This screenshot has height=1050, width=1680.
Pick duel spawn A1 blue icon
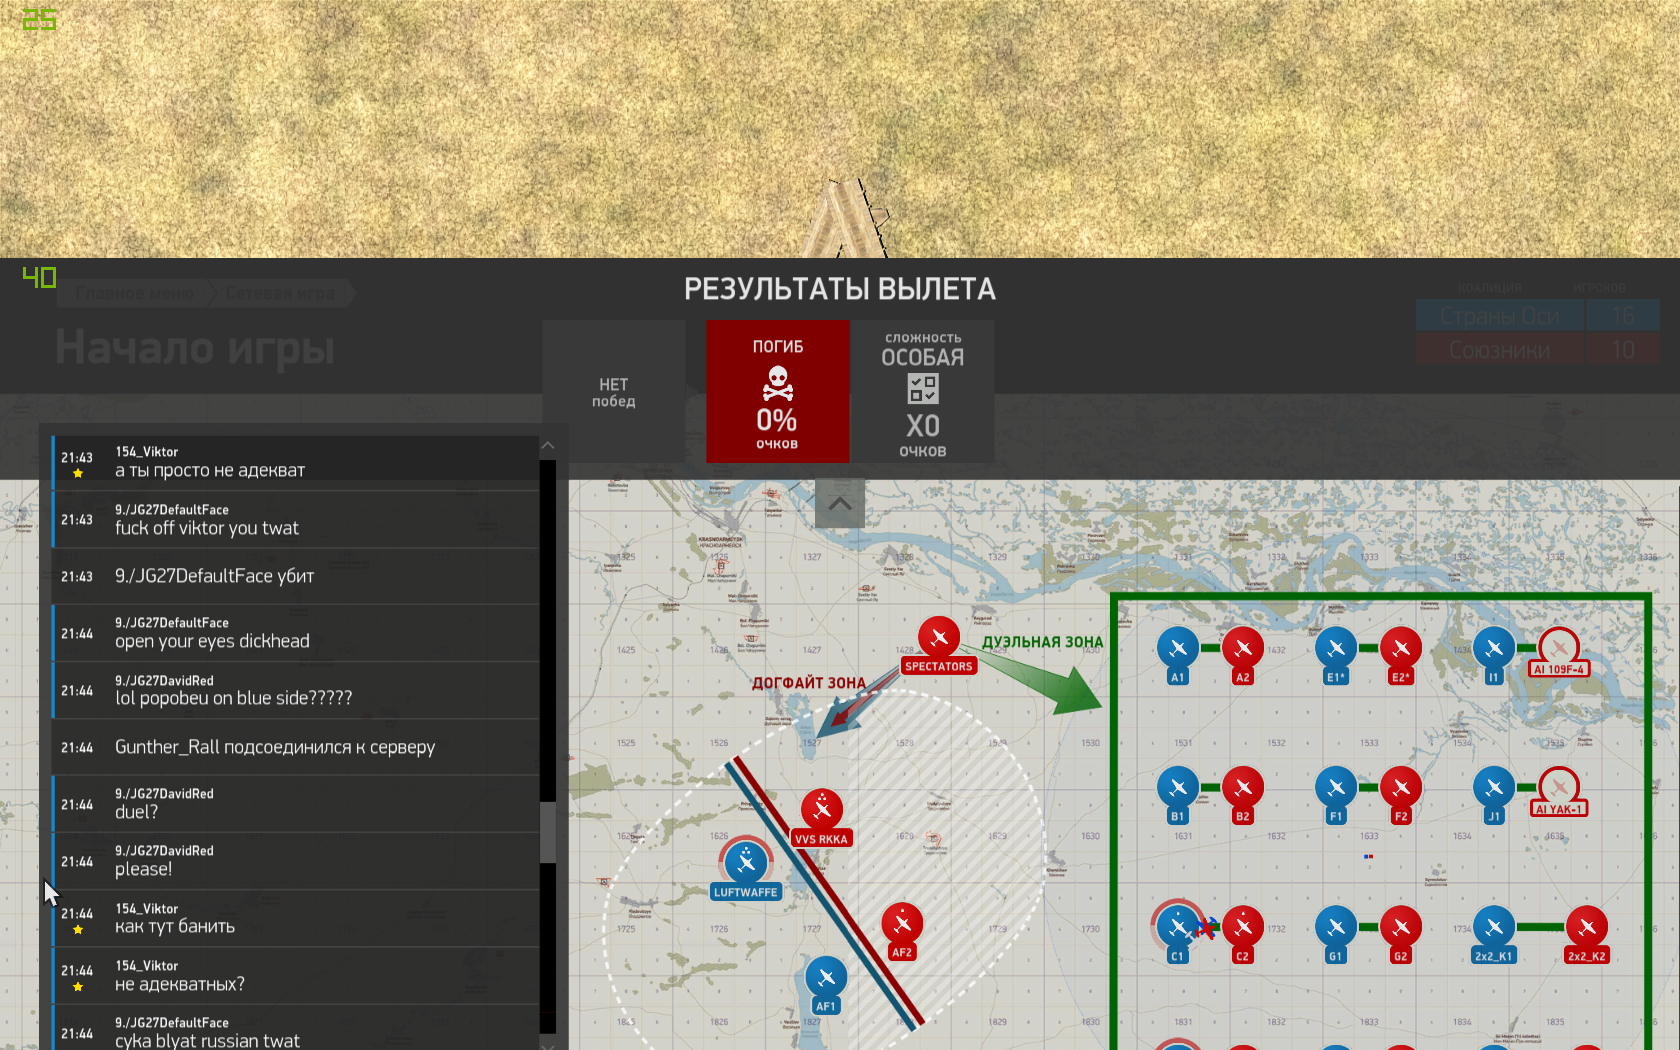point(1178,649)
